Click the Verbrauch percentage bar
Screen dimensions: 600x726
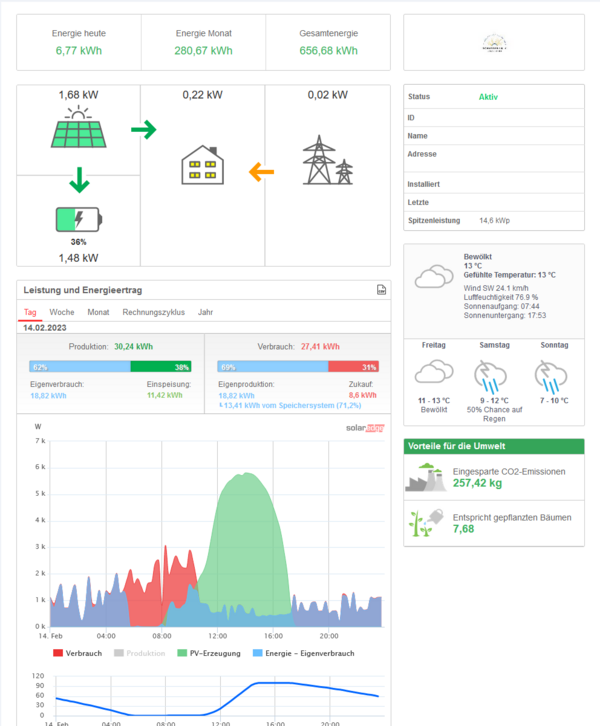(298, 367)
